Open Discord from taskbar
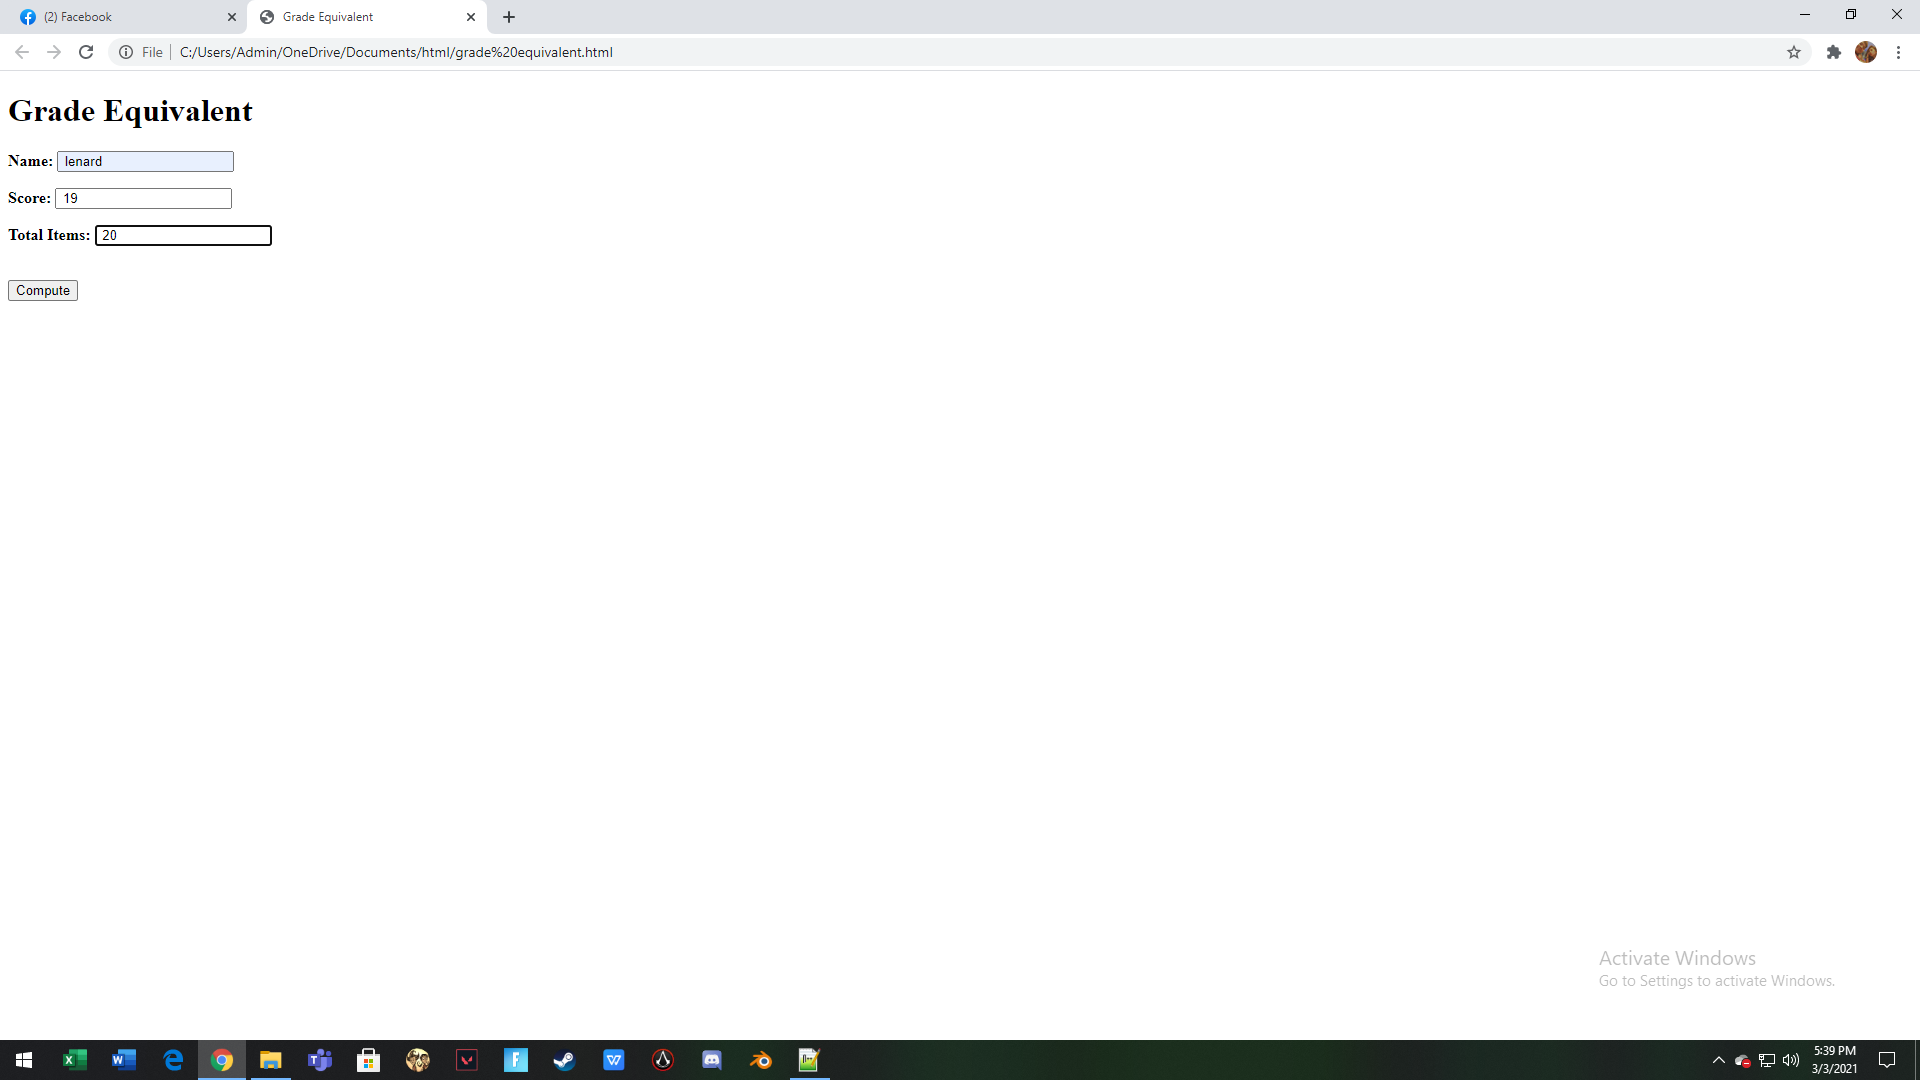Screen dimensions: 1920x1080 (712, 1060)
